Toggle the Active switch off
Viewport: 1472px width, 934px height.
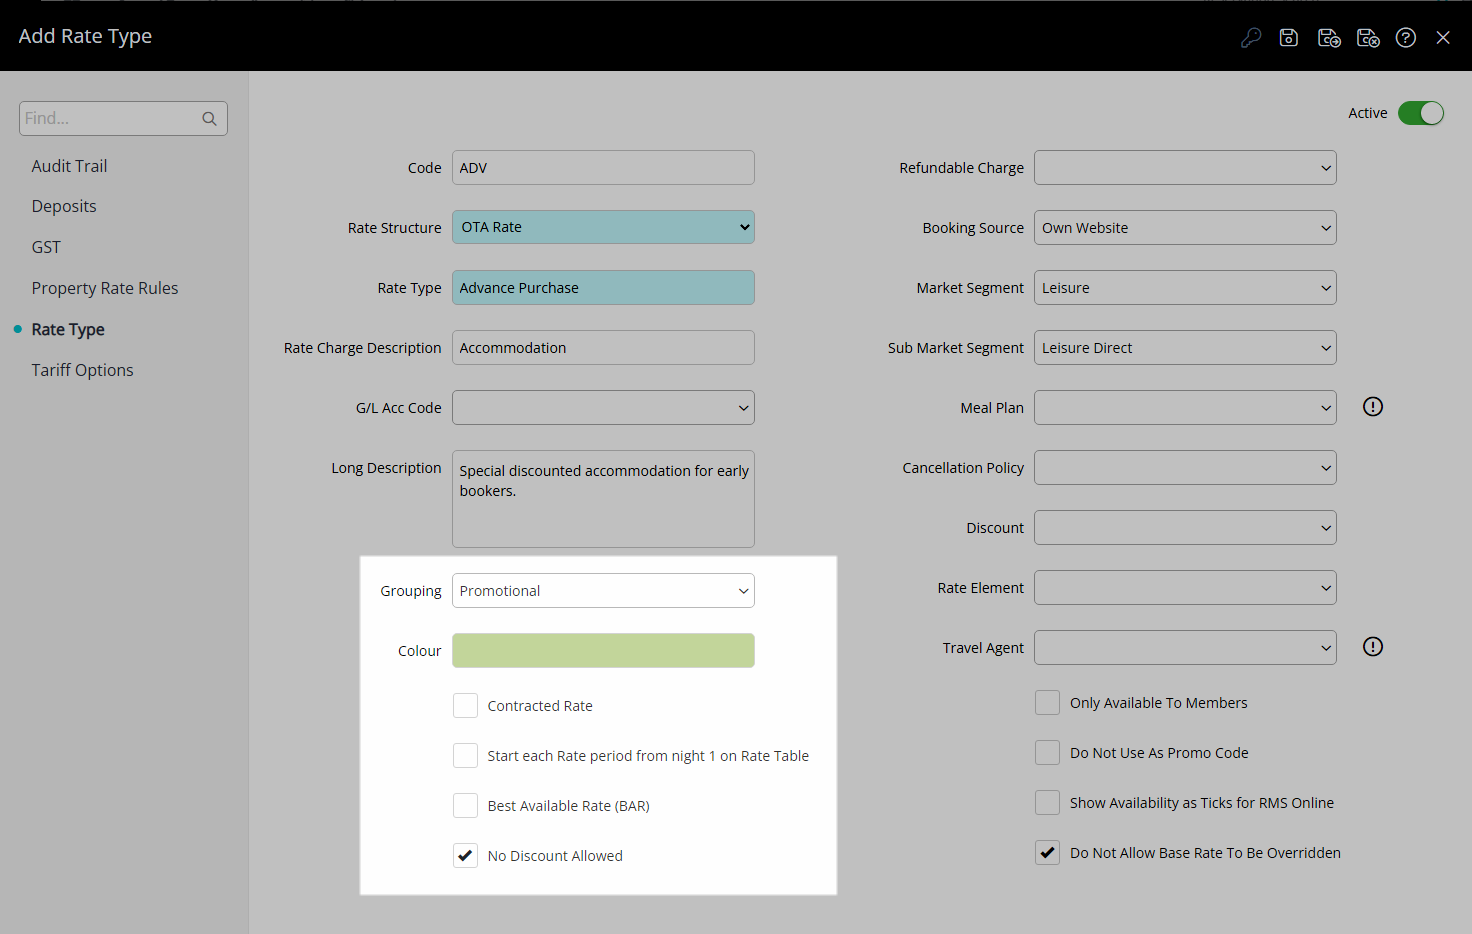(x=1420, y=113)
